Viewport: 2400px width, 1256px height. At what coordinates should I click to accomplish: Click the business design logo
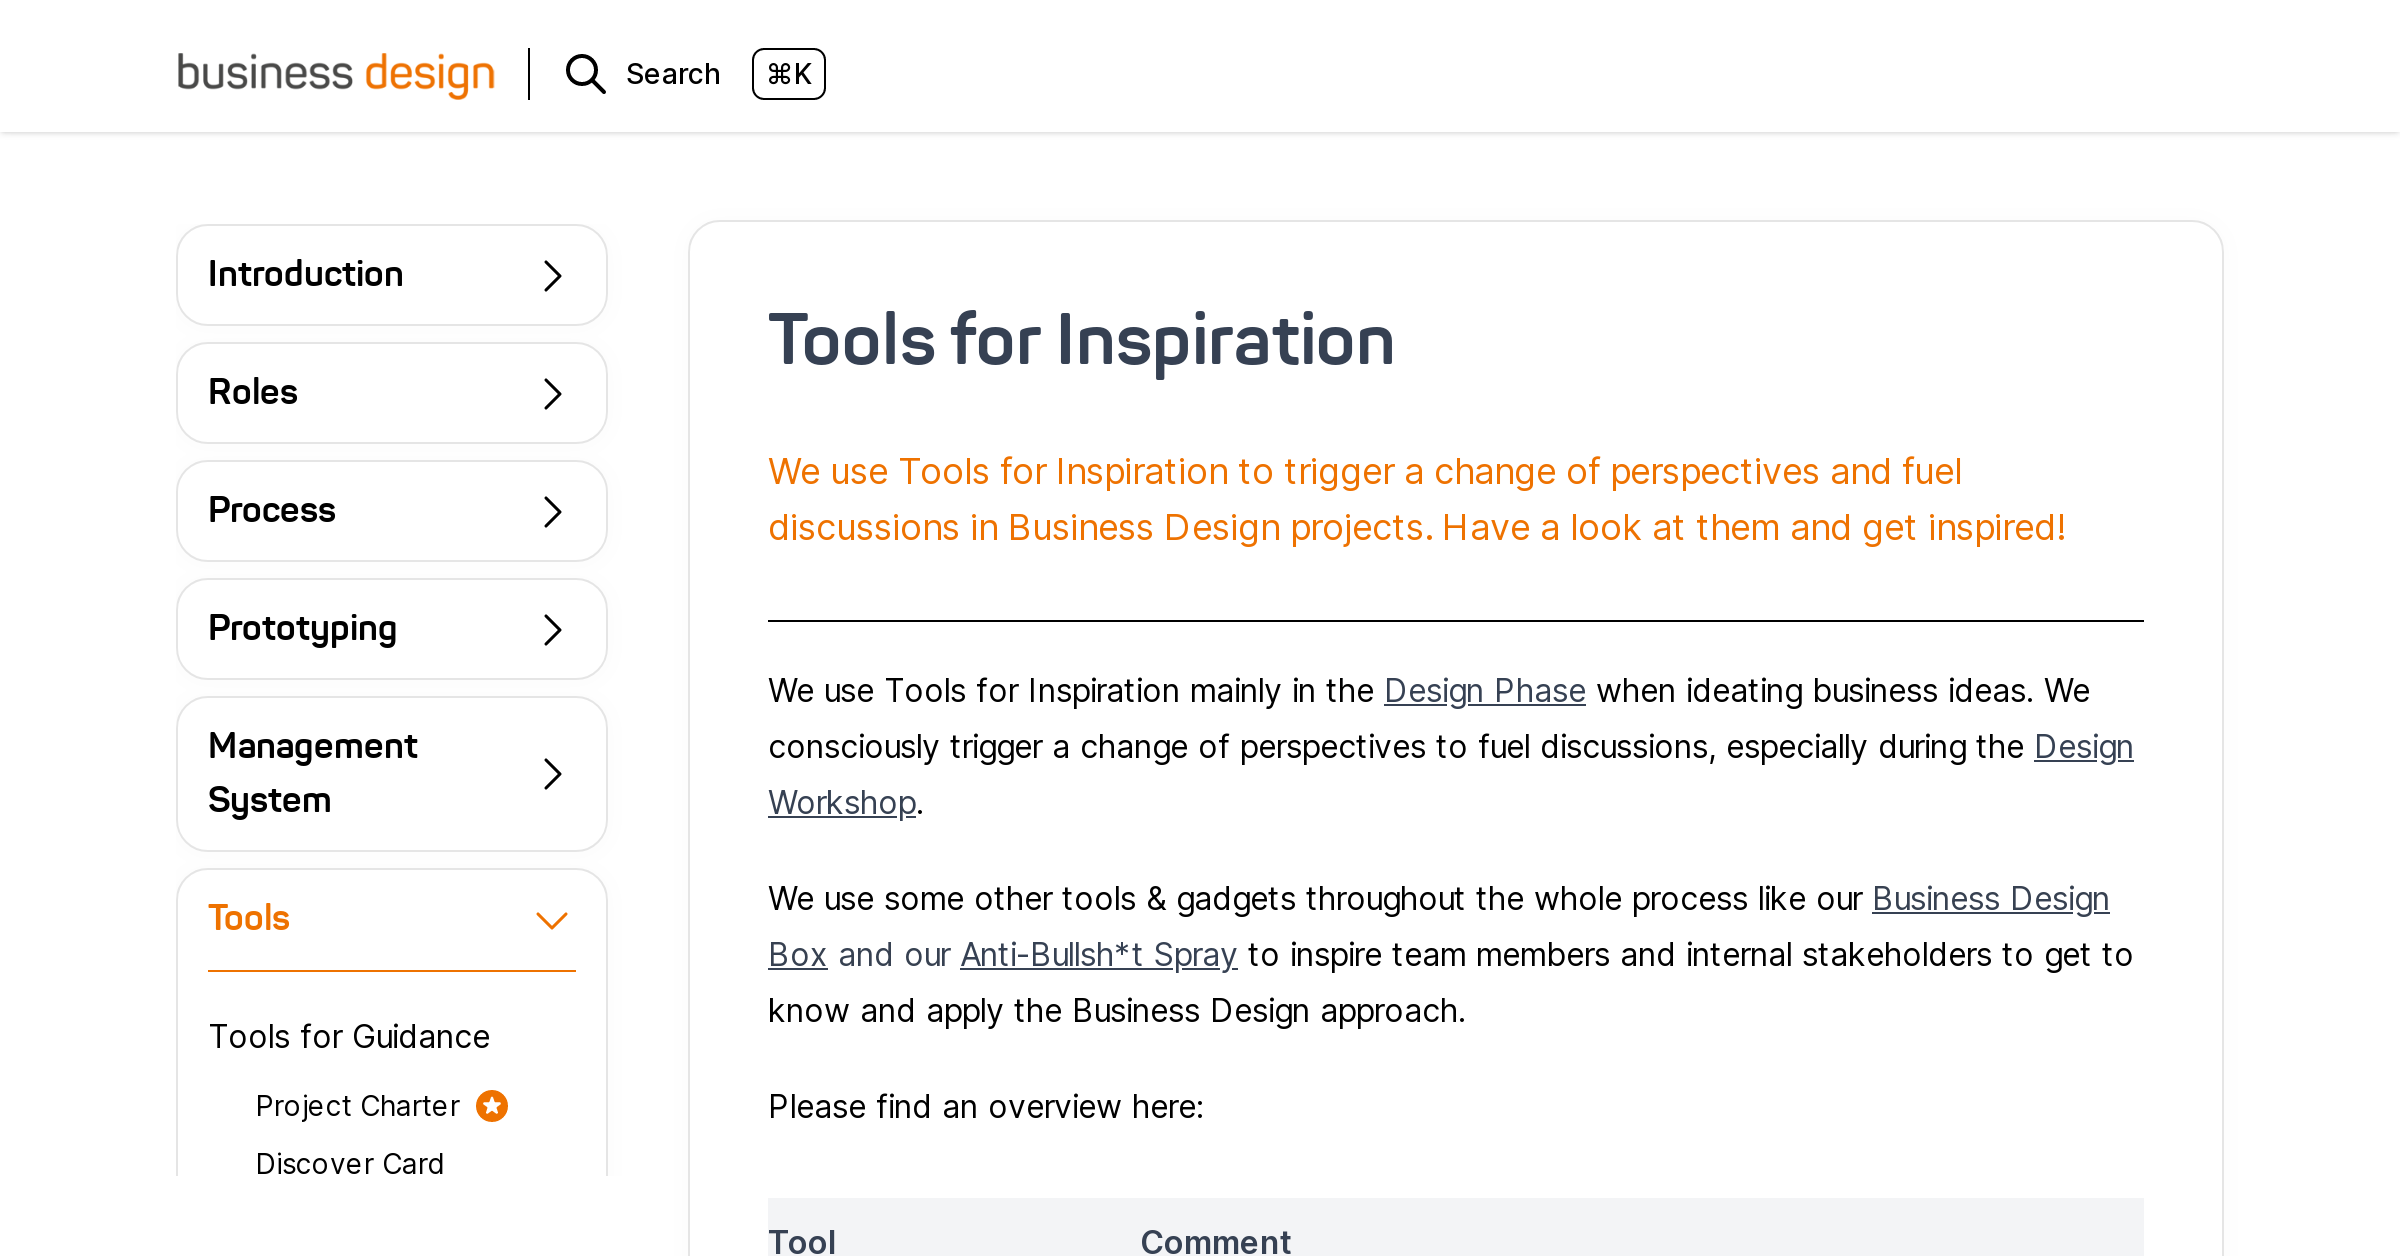tap(336, 73)
